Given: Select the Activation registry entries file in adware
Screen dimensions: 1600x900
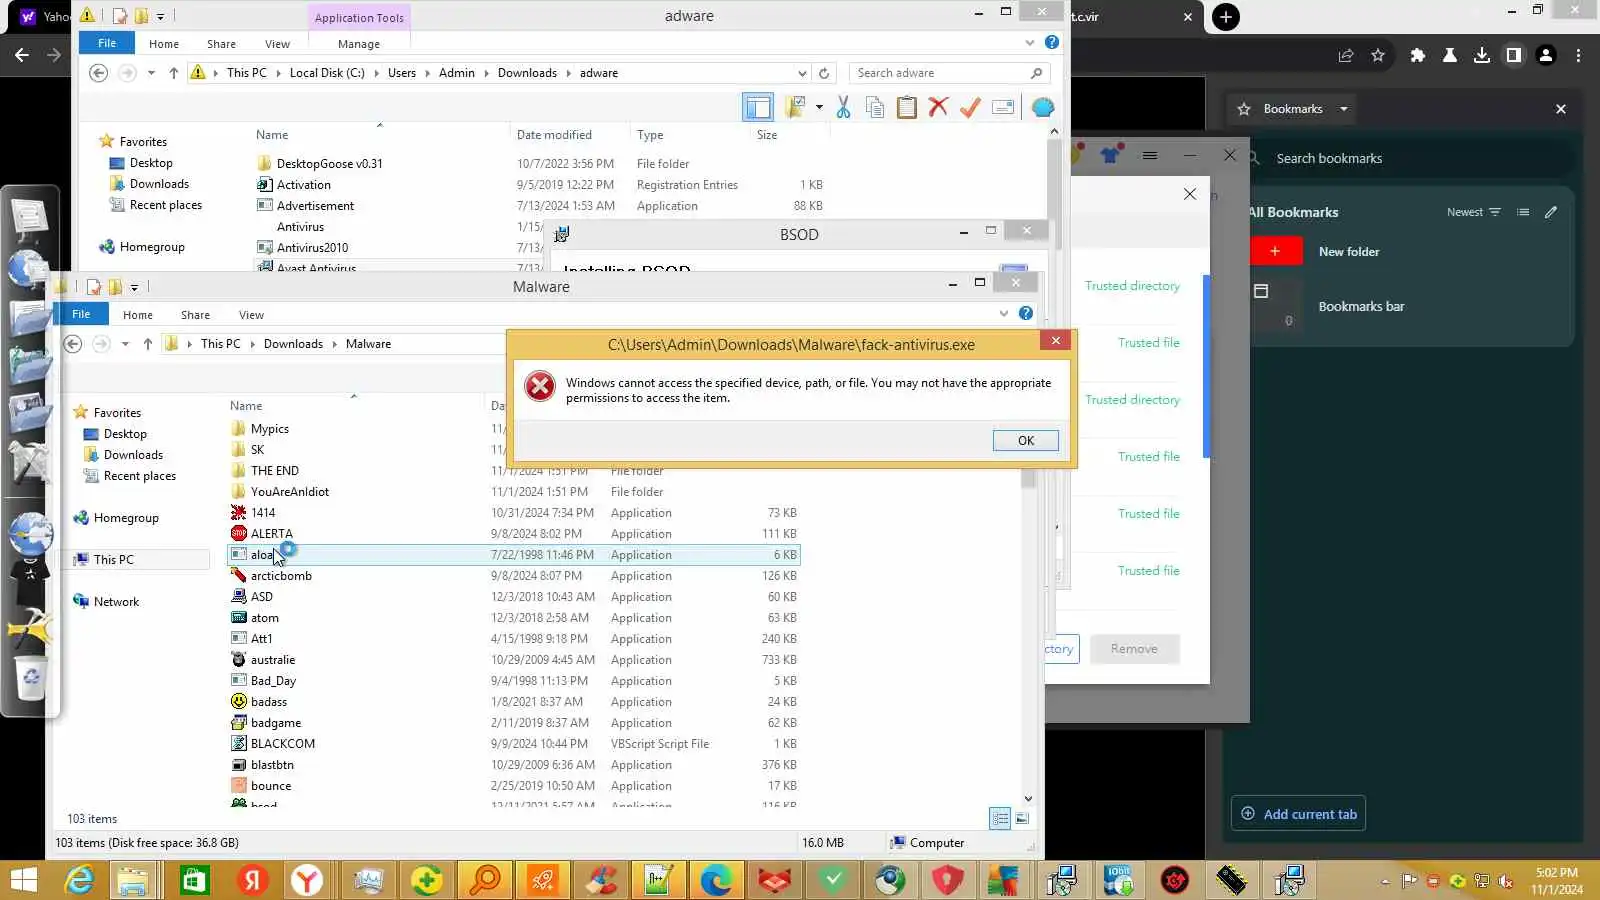Looking at the screenshot, I should (303, 185).
